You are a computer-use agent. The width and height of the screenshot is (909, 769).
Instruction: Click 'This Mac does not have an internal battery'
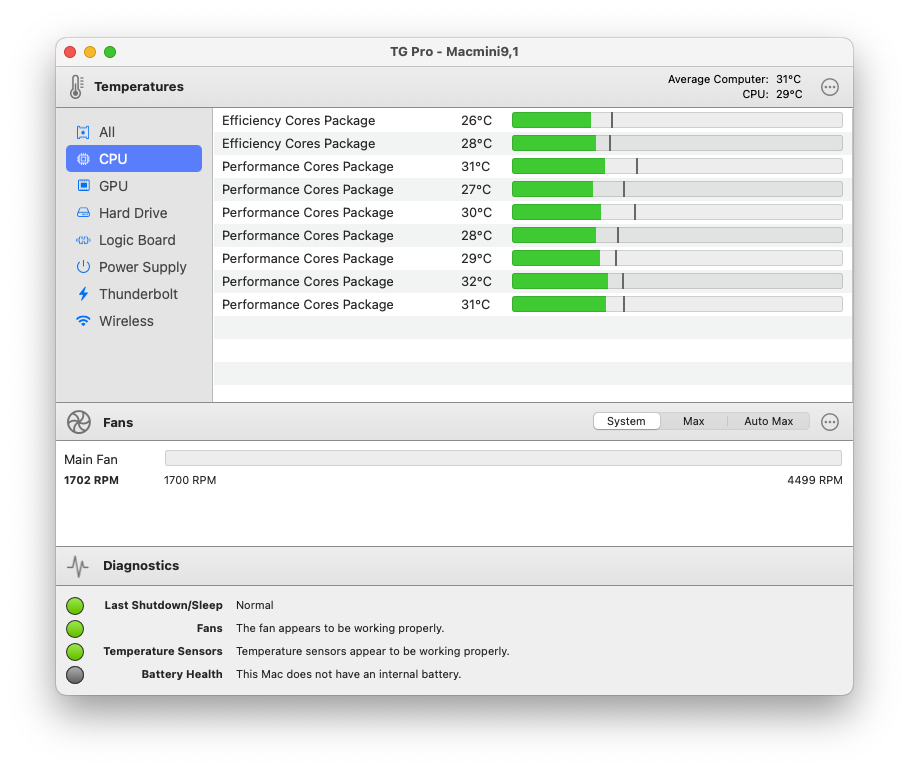click(348, 675)
